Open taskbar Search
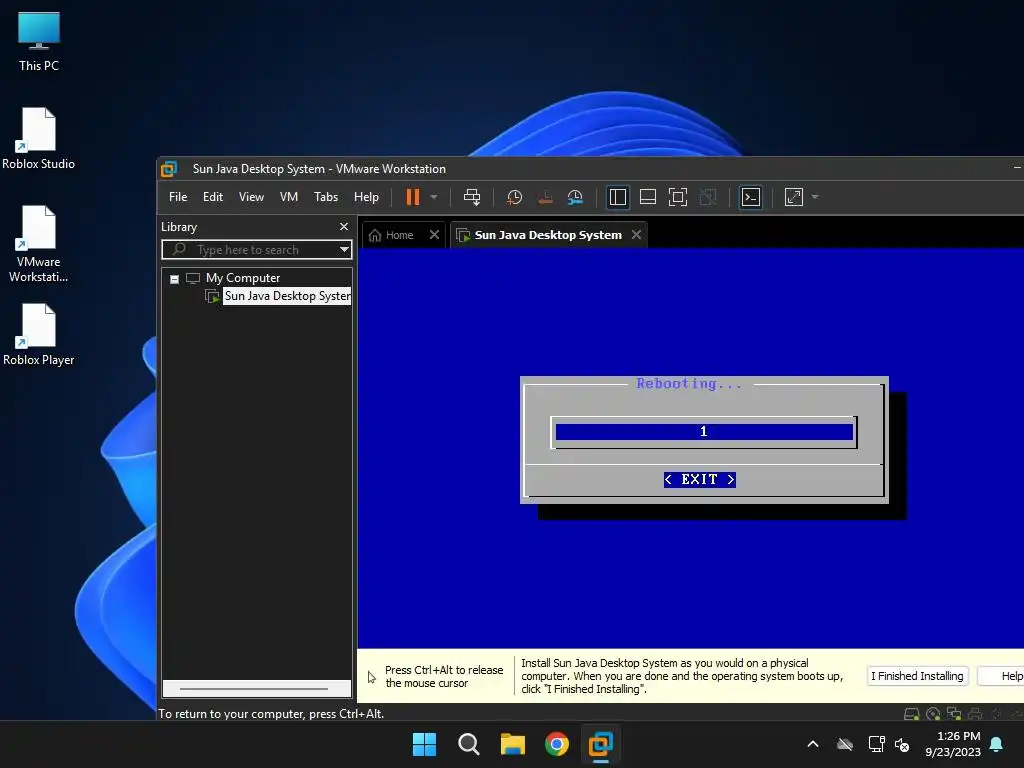 coord(469,744)
